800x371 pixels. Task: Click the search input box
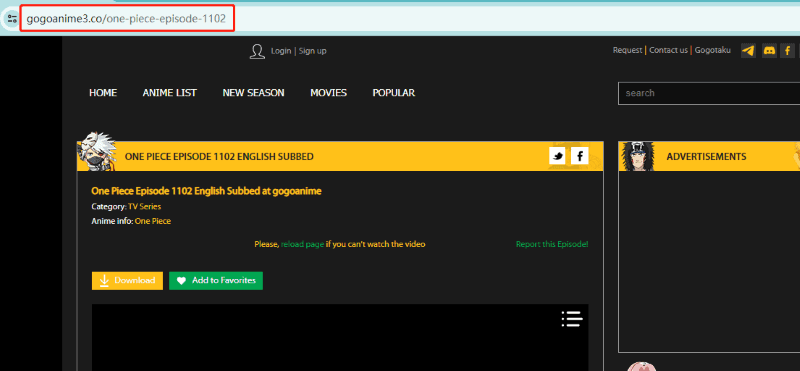tap(709, 93)
